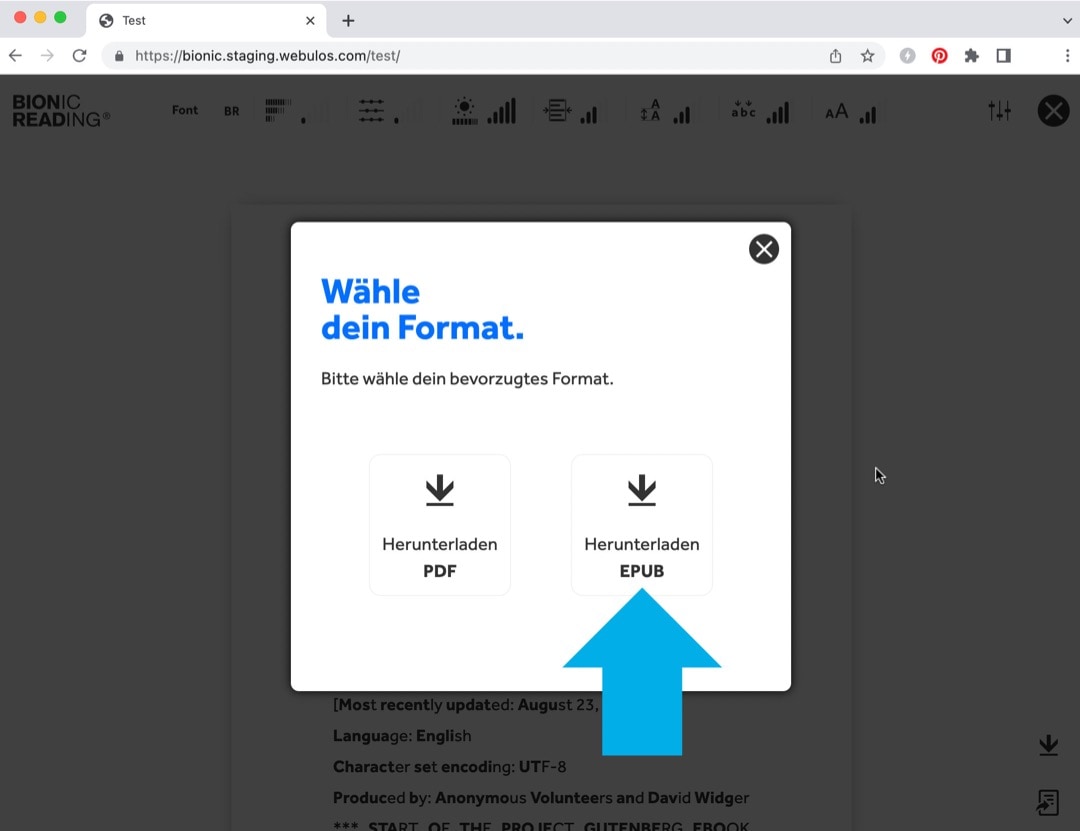Adjust the Fixation bars control

coord(284,110)
